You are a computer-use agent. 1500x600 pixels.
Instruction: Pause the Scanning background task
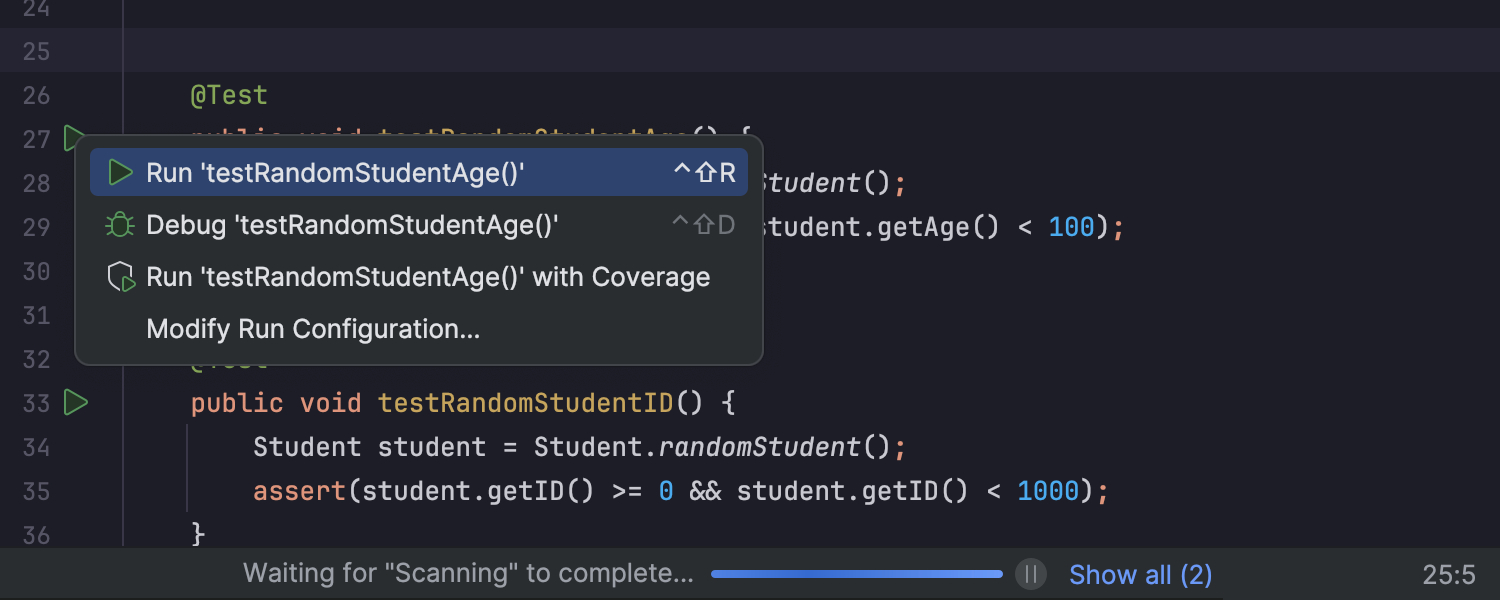[1030, 574]
